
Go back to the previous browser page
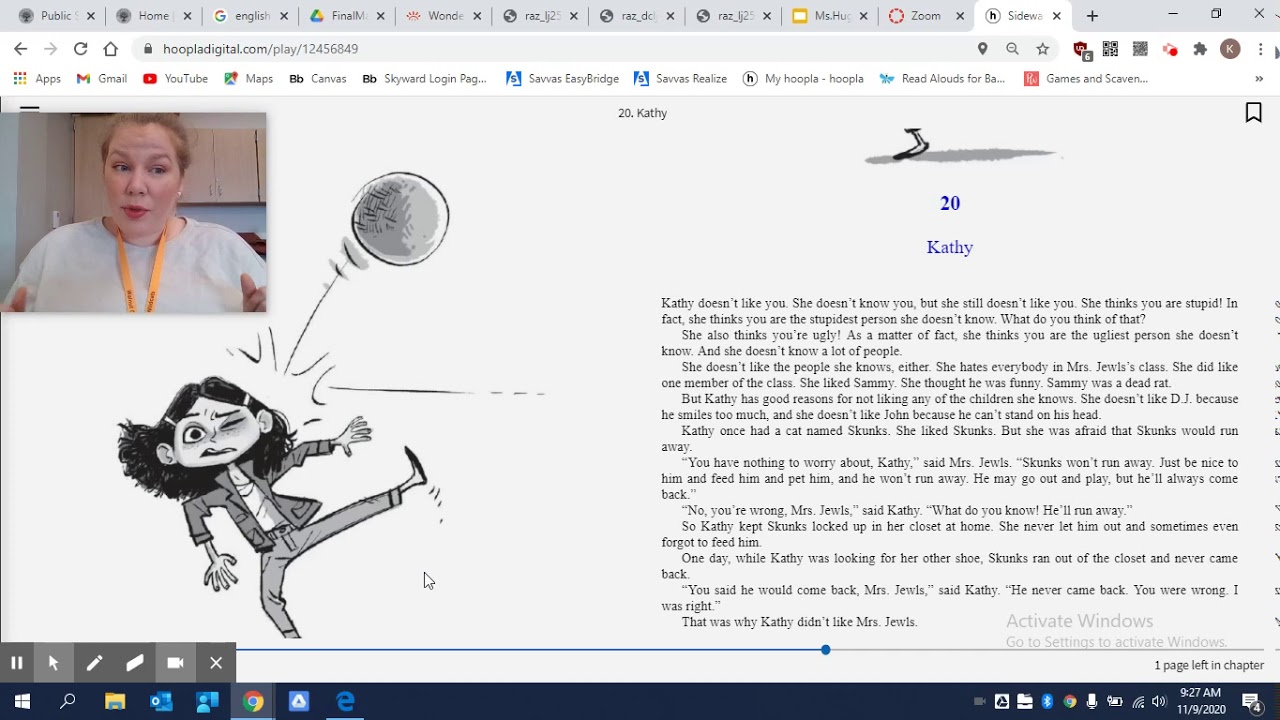point(20,48)
